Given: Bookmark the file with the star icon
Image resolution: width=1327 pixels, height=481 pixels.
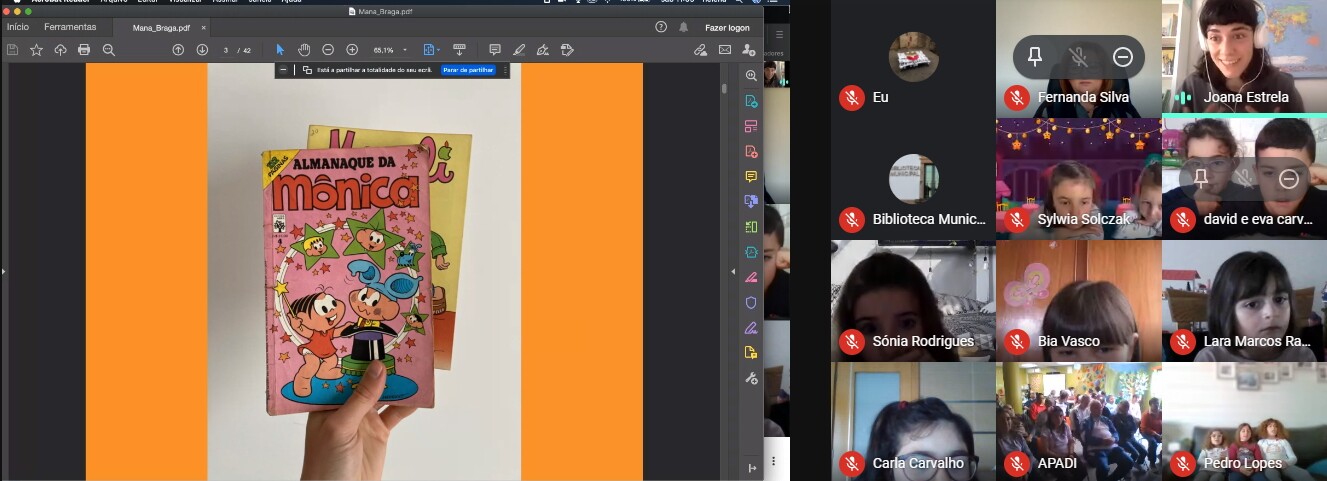Looking at the screenshot, I should tap(37, 49).
